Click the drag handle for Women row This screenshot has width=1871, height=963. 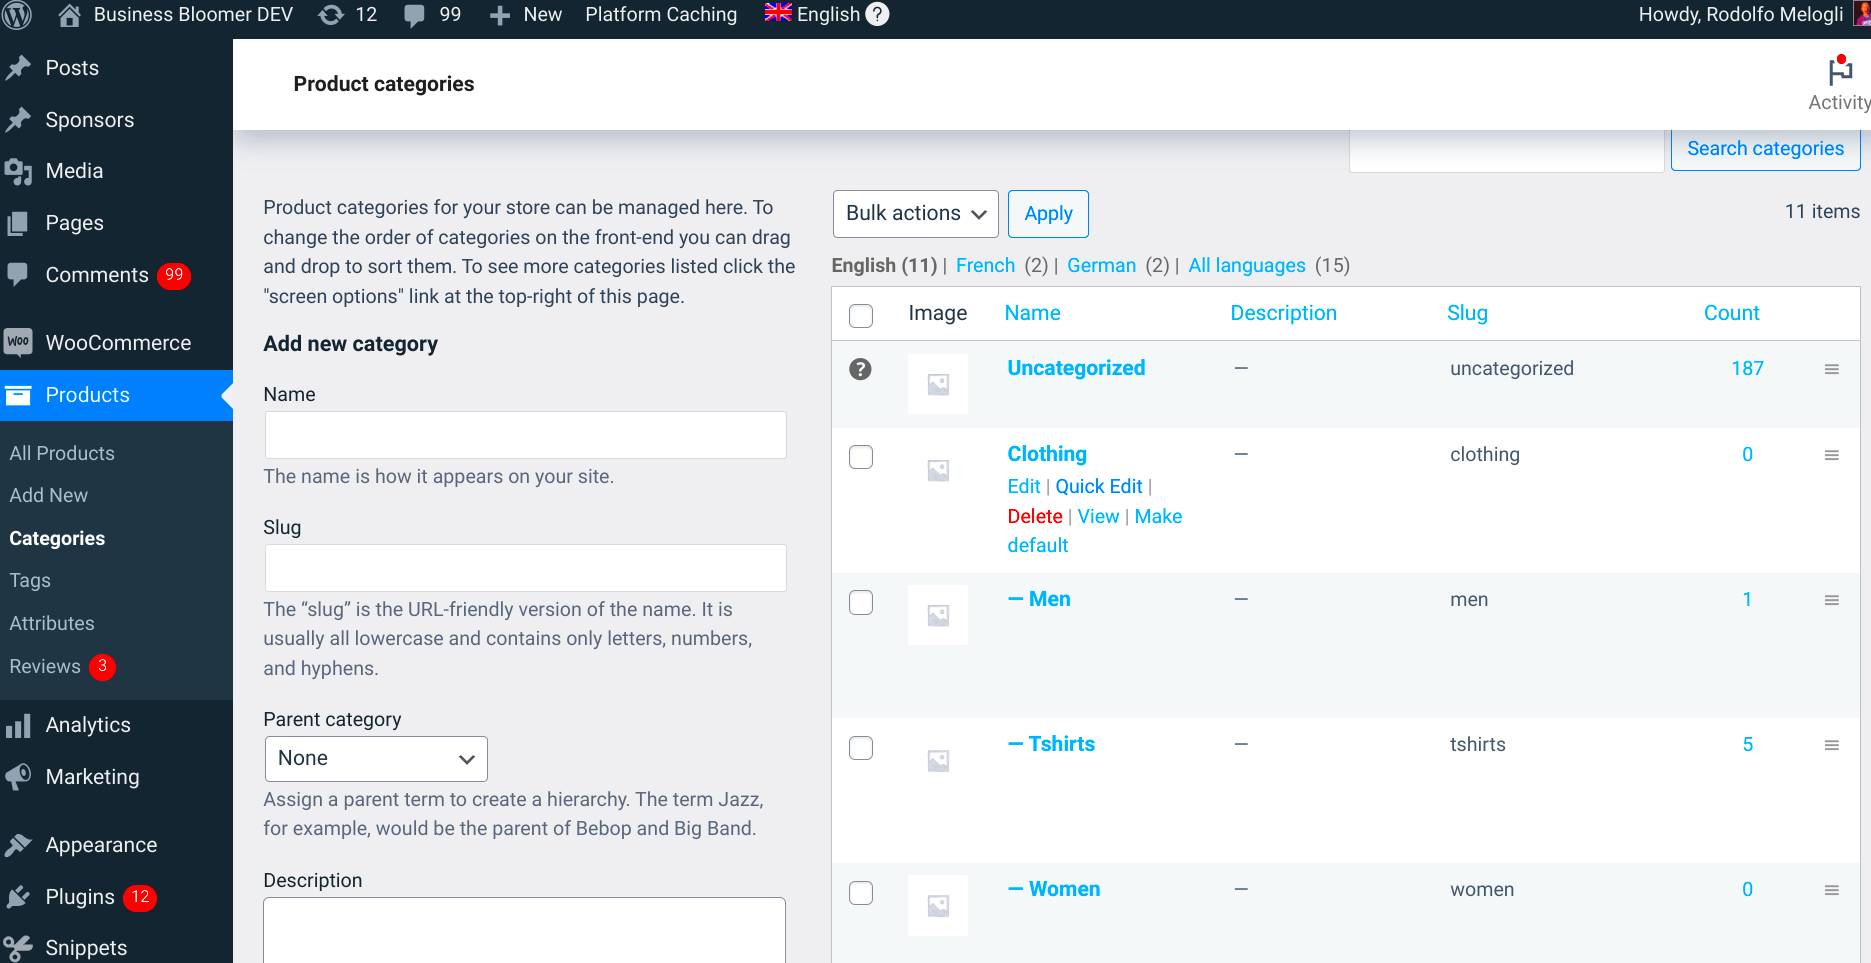1832,890
